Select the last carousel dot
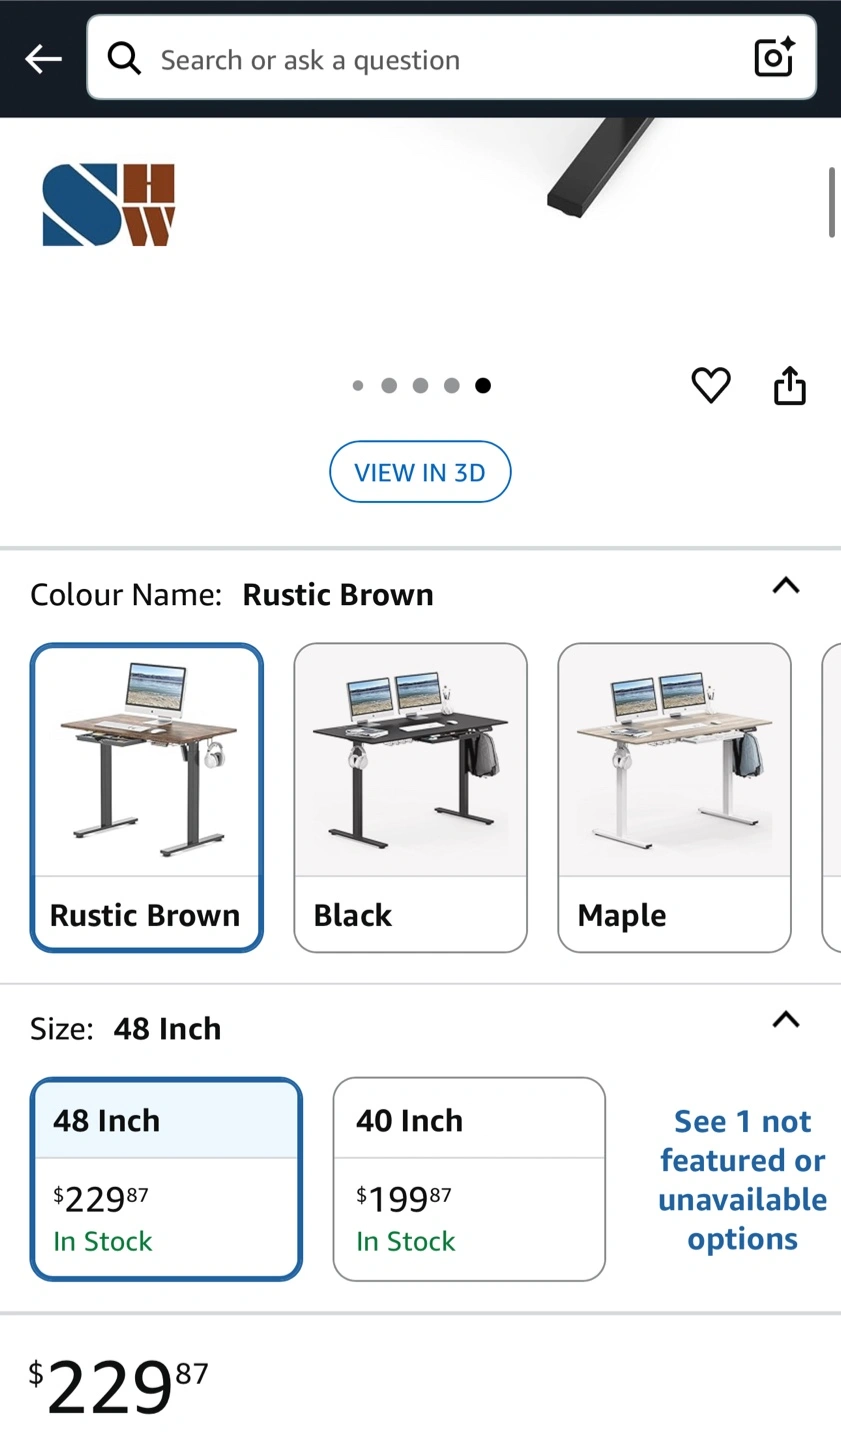Viewport: 841px width, 1440px height. pos(483,385)
